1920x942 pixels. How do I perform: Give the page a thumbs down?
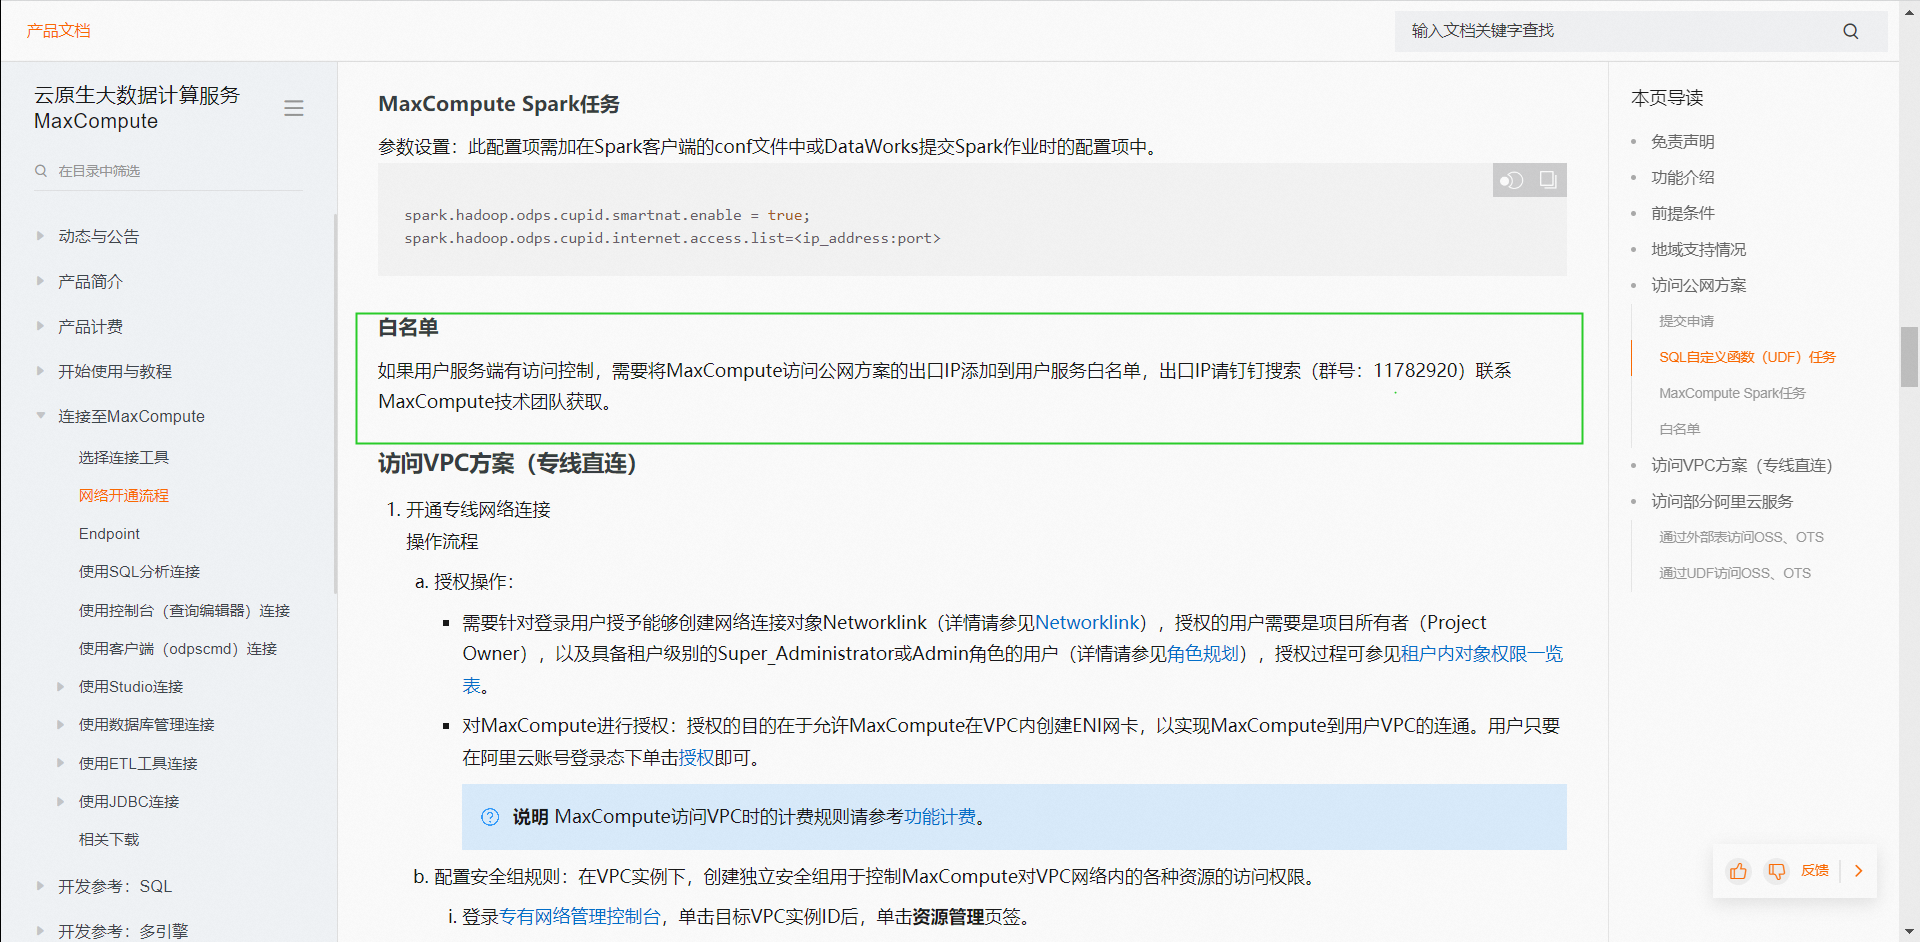1776,871
